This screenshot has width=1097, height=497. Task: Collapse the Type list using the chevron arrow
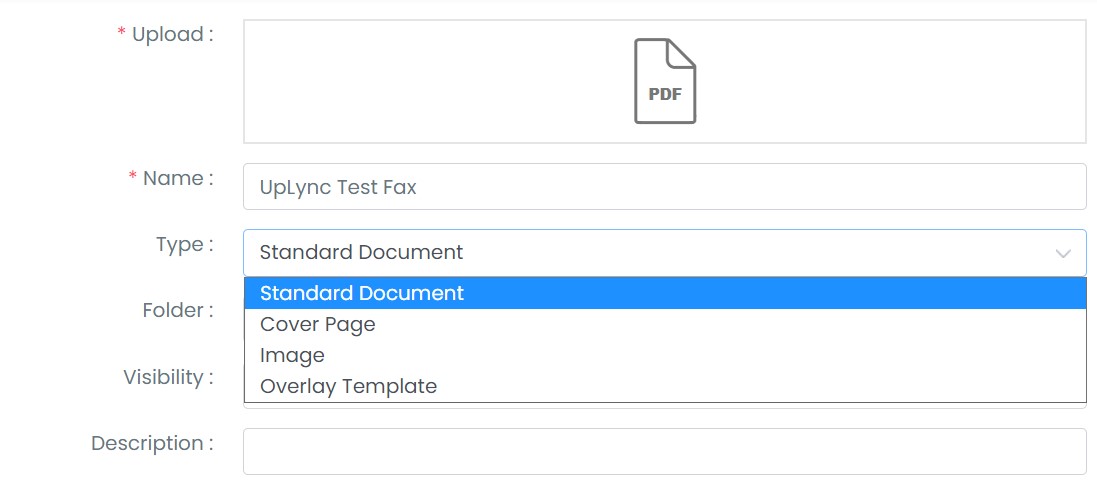pos(1063,253)
